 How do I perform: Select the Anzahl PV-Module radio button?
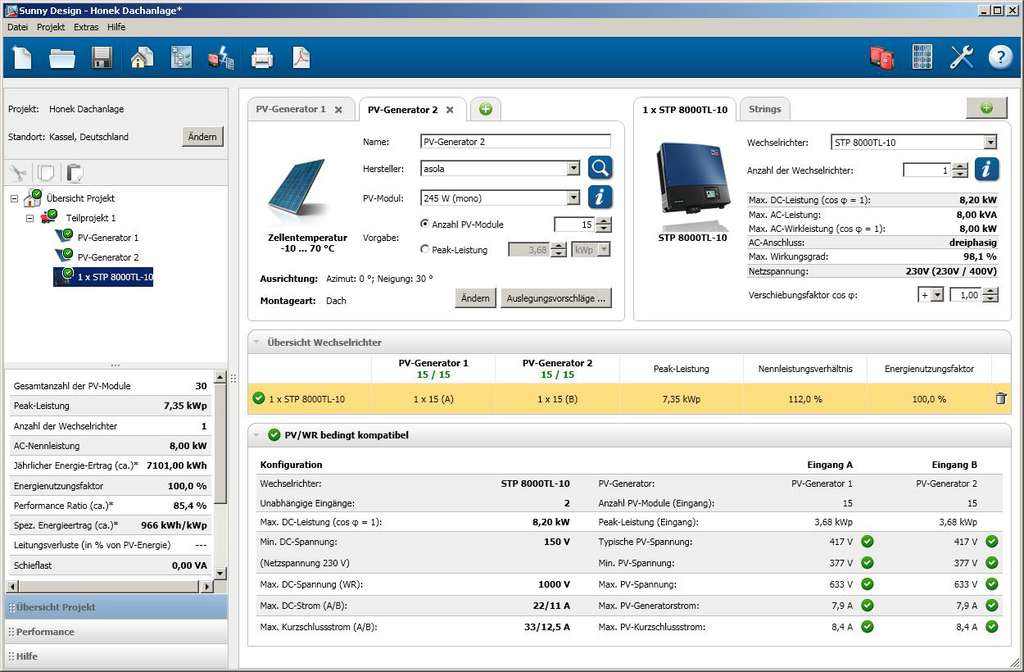(424, 224)
